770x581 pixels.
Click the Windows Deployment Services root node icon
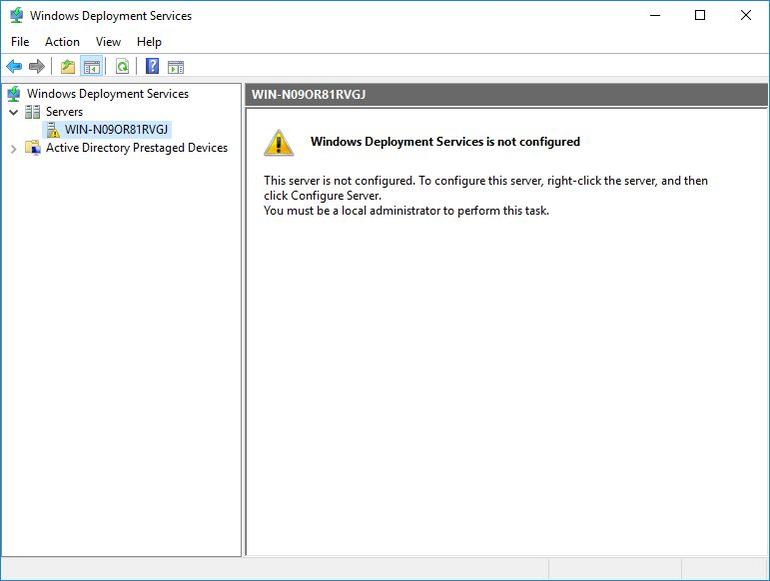[x=14, y=94]
